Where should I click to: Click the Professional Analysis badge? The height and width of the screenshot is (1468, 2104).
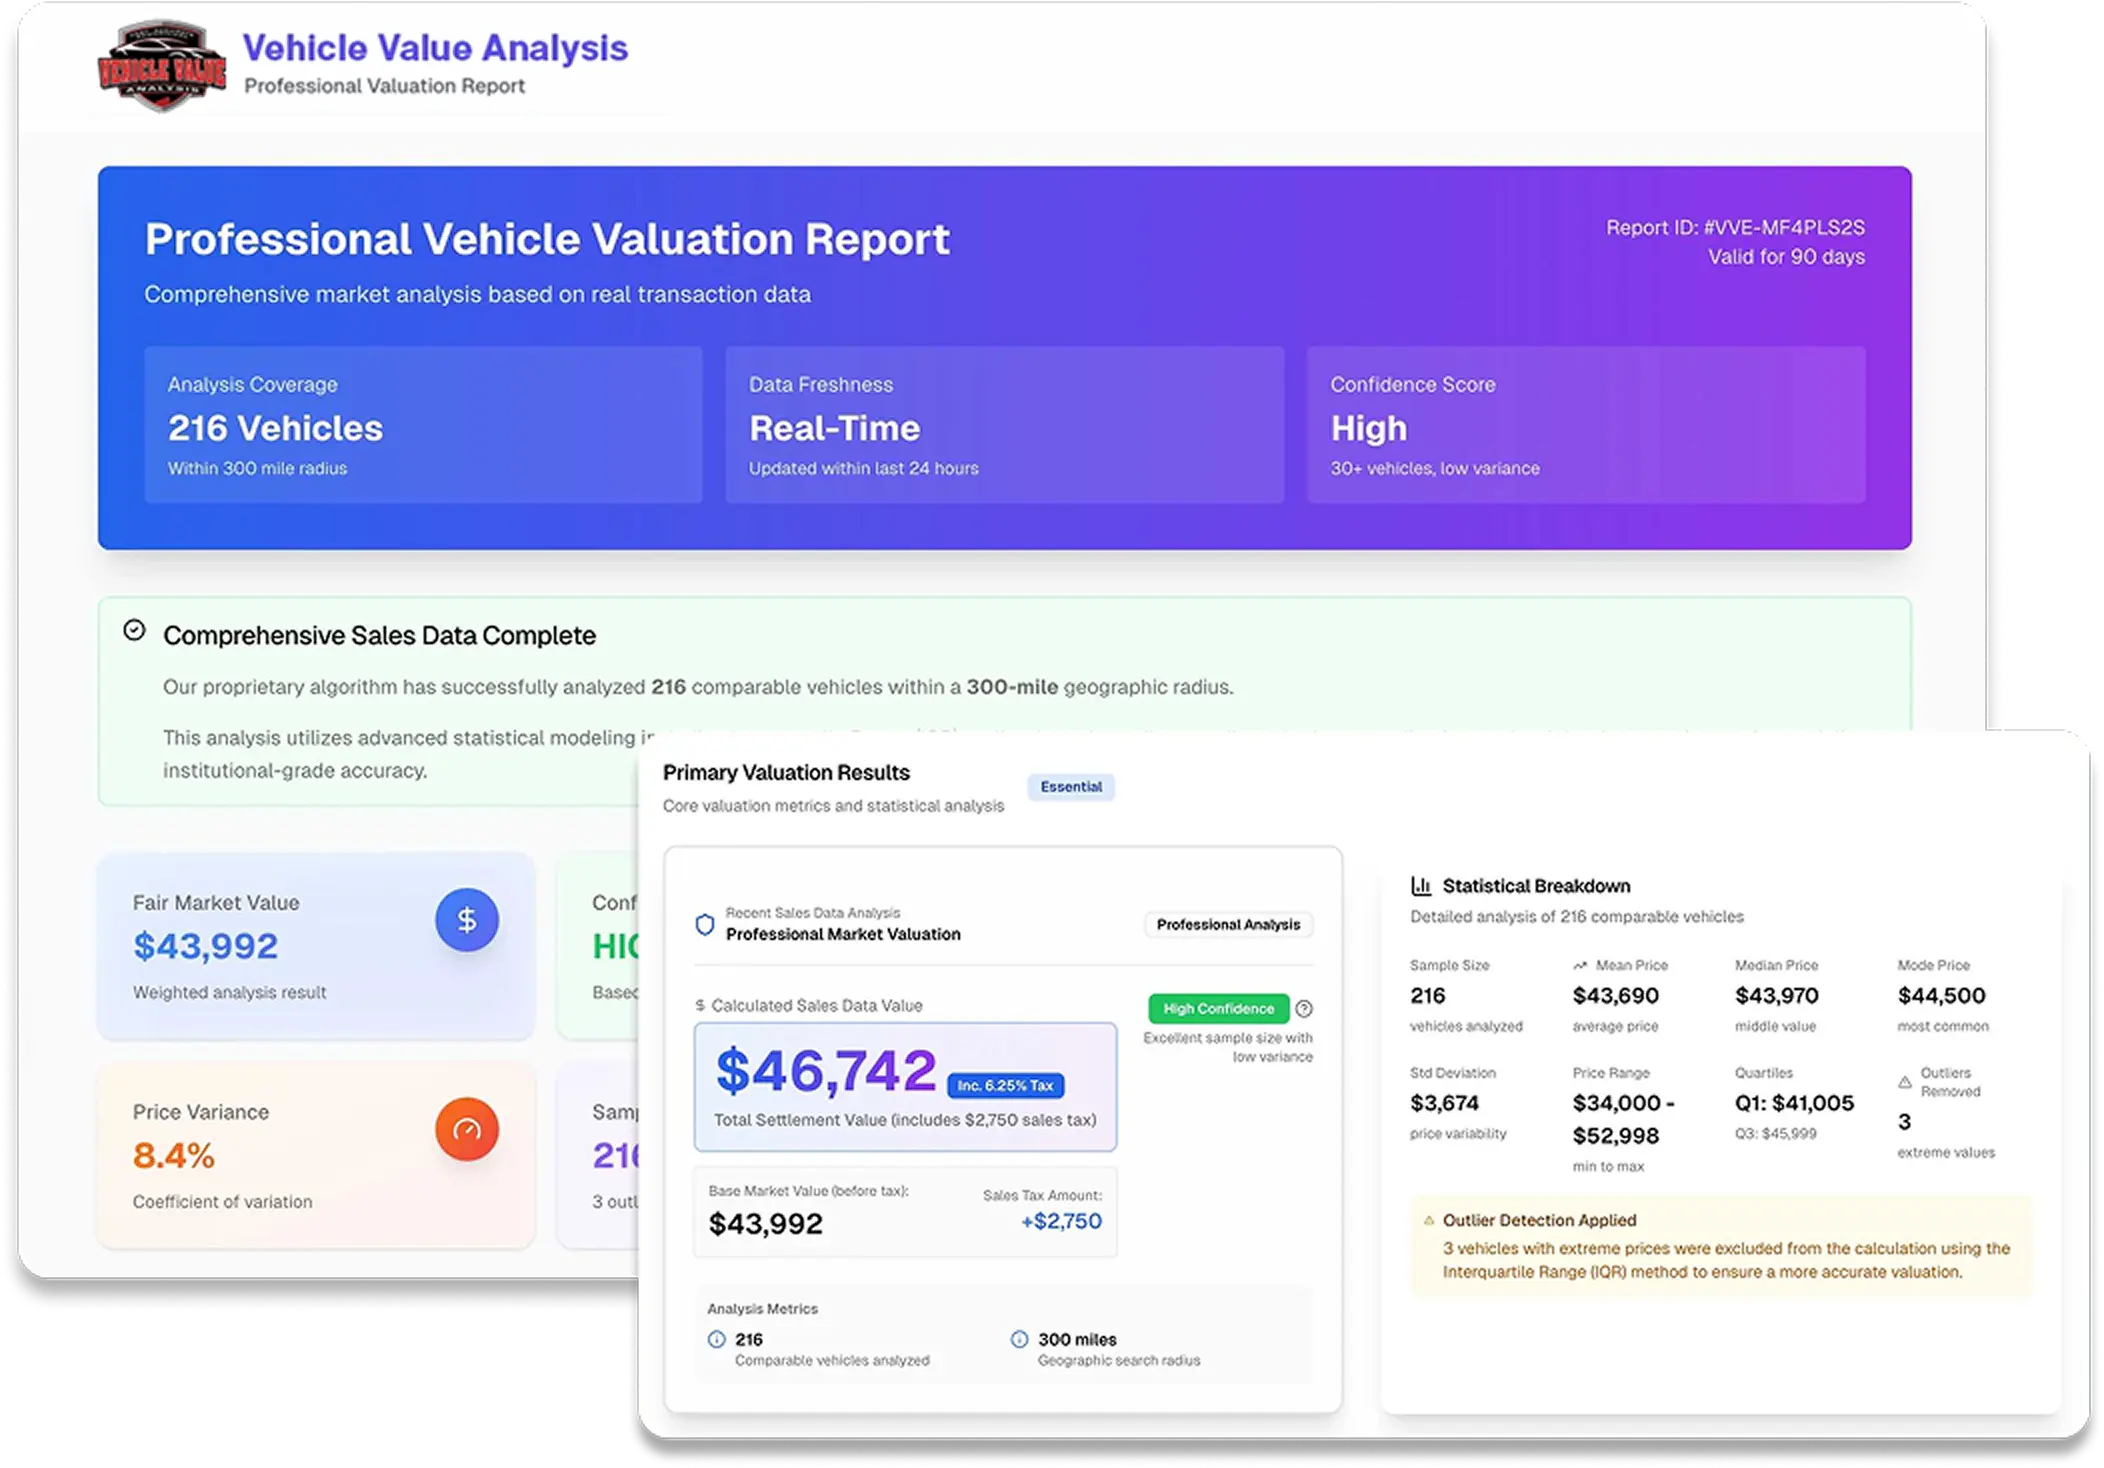[x=1228, y=925]
